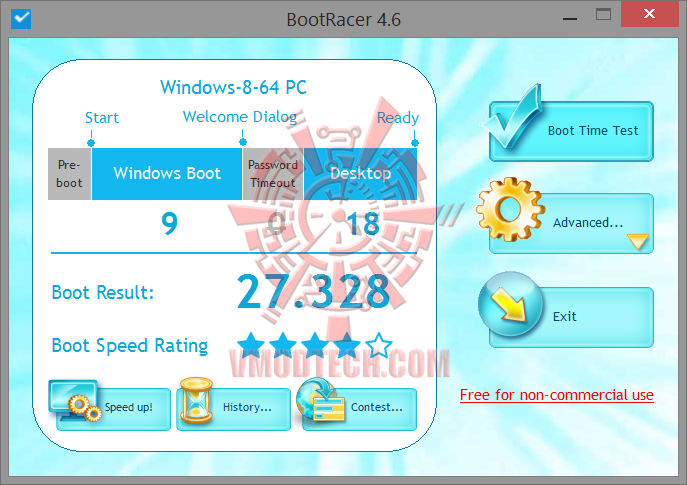Click the first filled rating star
This screenshot has width=687, height=485.
251,345
